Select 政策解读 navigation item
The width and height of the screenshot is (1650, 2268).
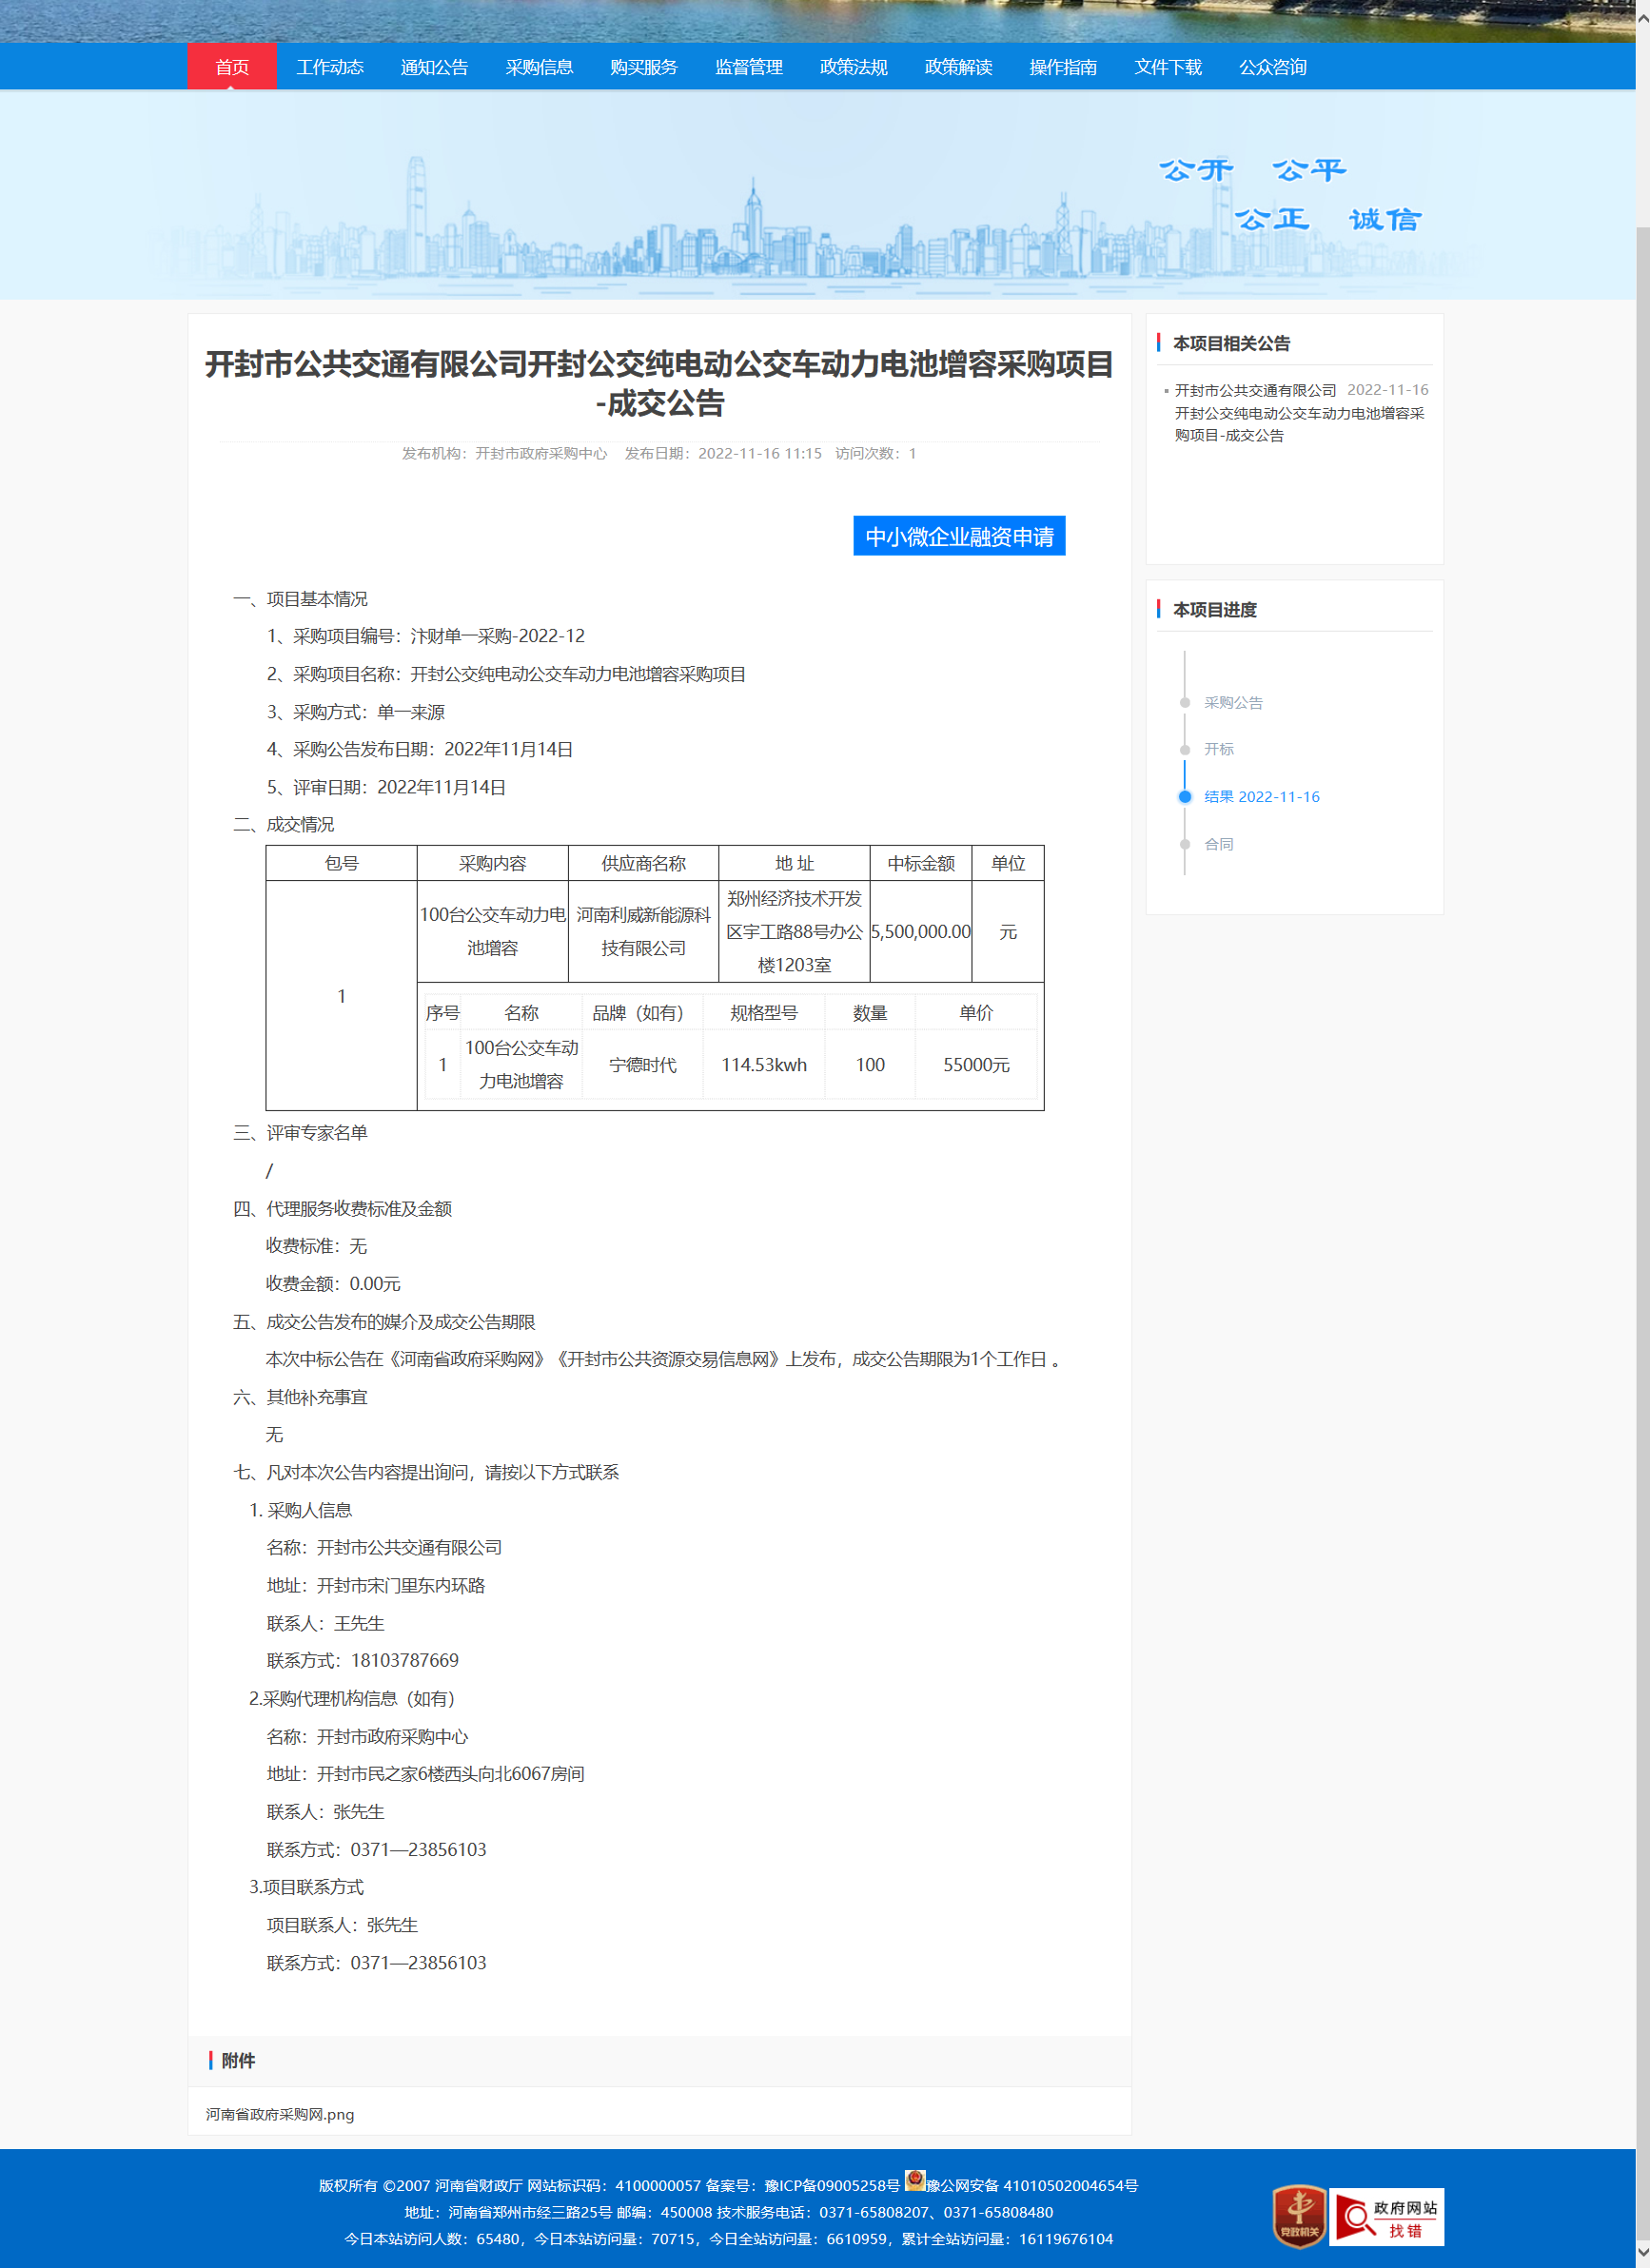pos(959,67)
